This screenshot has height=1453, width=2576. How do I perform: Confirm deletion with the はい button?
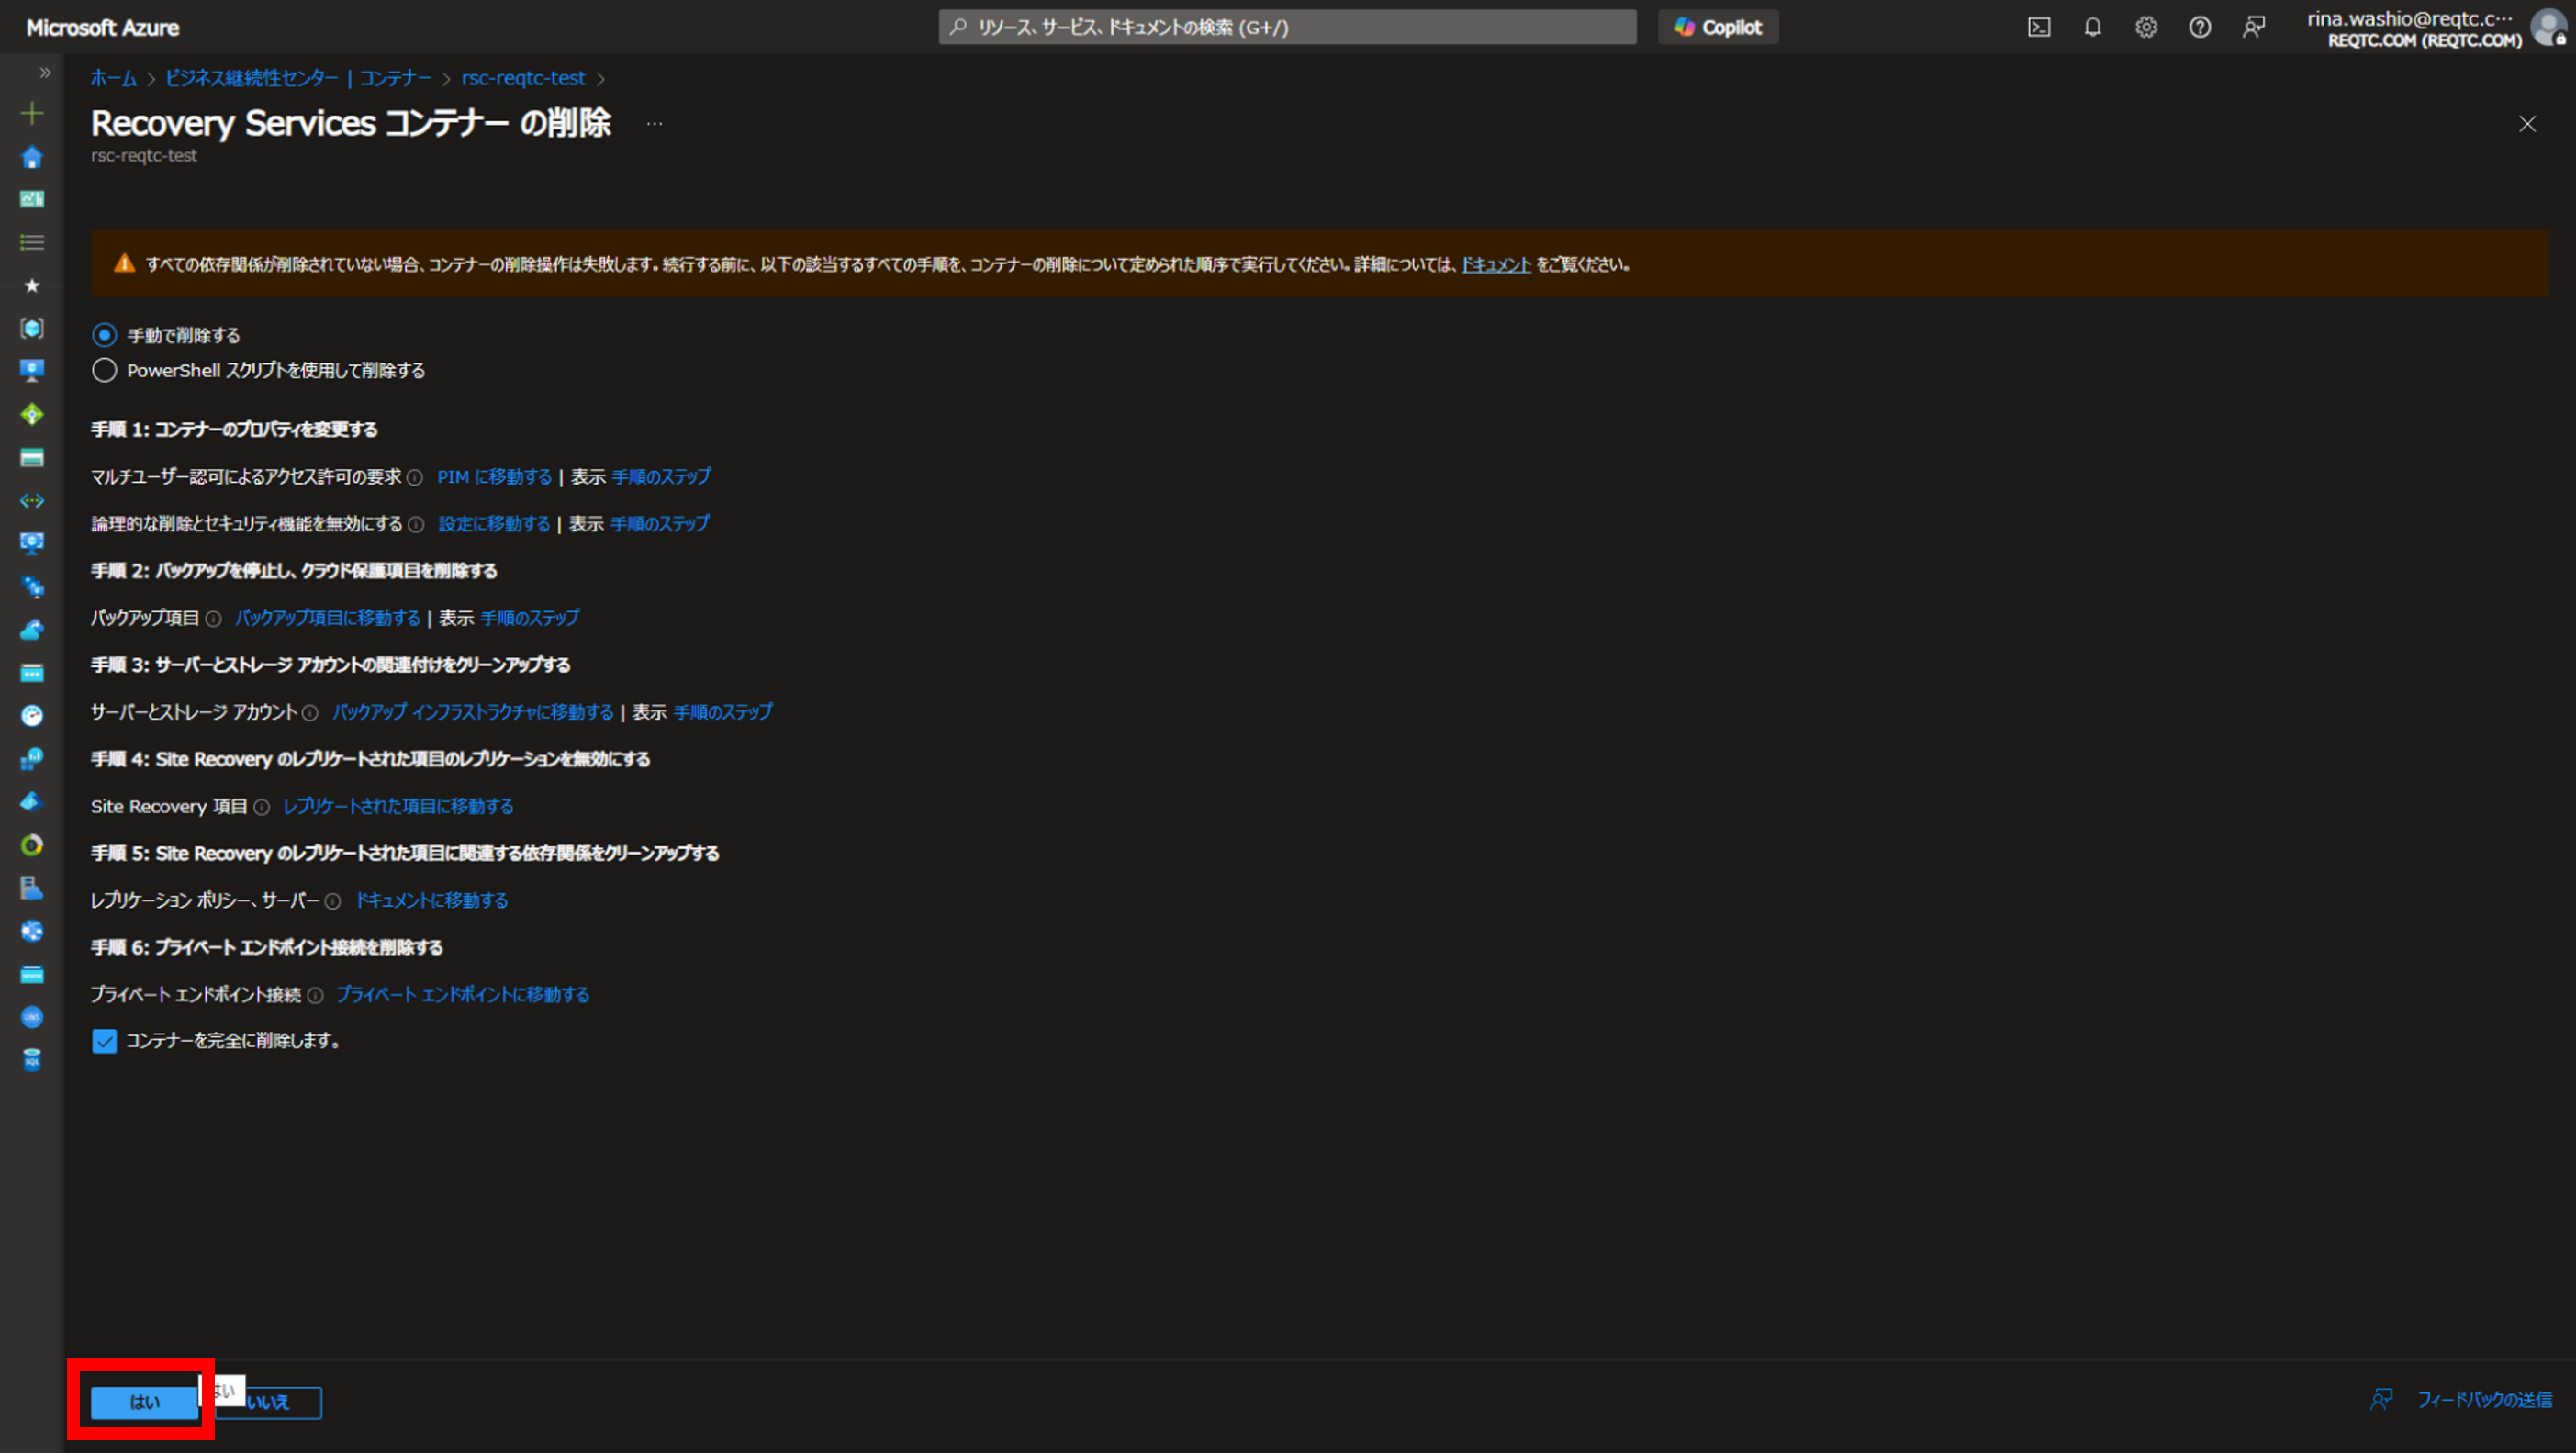(x=144, y=1402)
